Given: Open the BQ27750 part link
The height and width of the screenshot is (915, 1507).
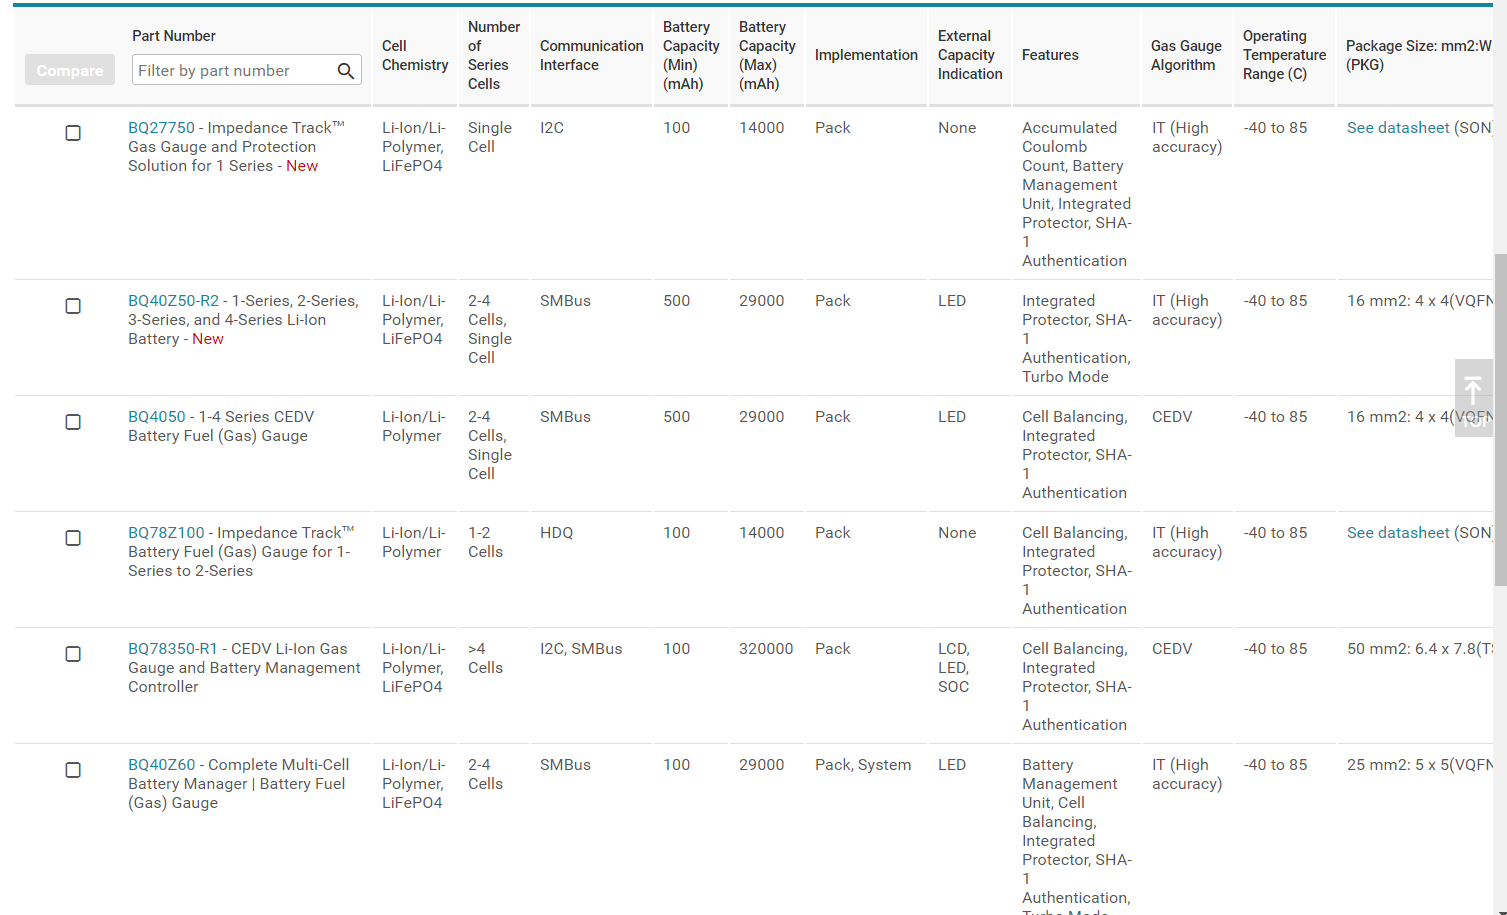Looking at the screenshot, I should pos(162,128).
